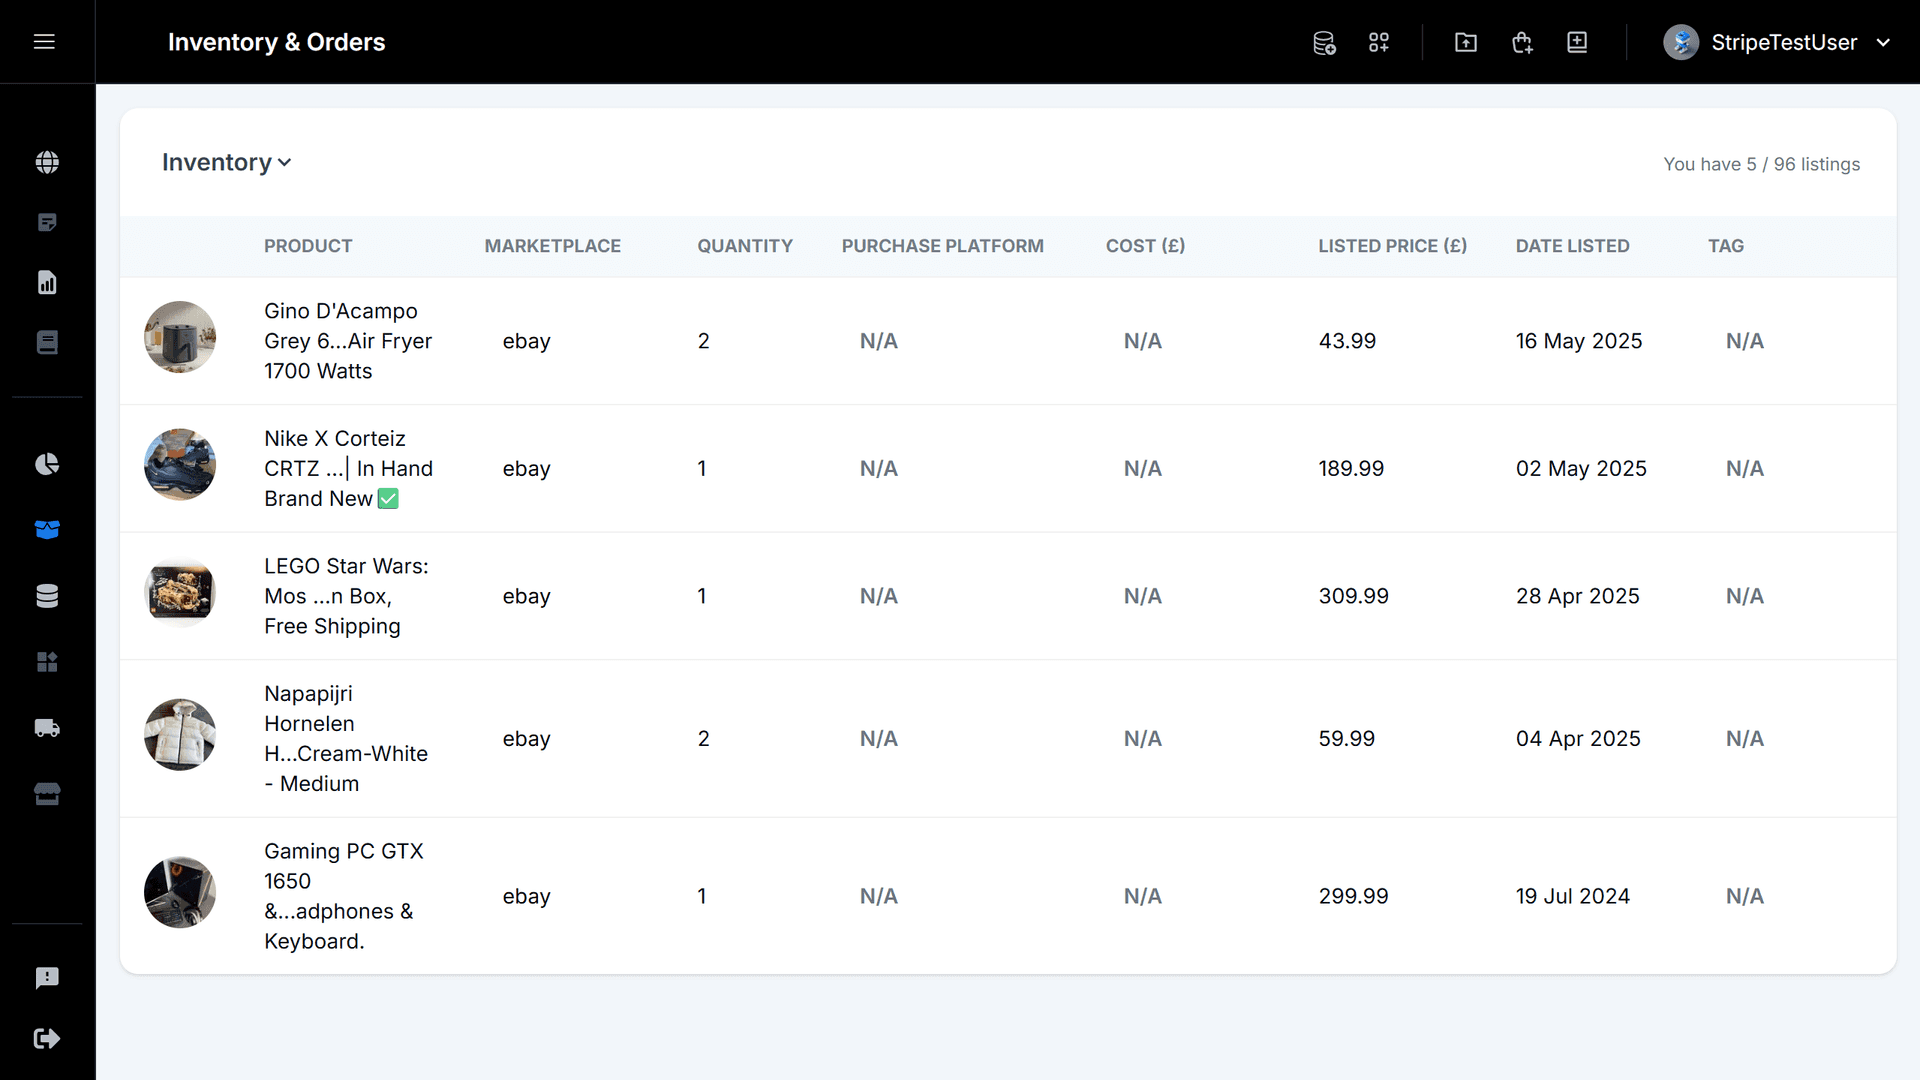Click the add-to-database toolbar icon

(x=1324, y=42)
